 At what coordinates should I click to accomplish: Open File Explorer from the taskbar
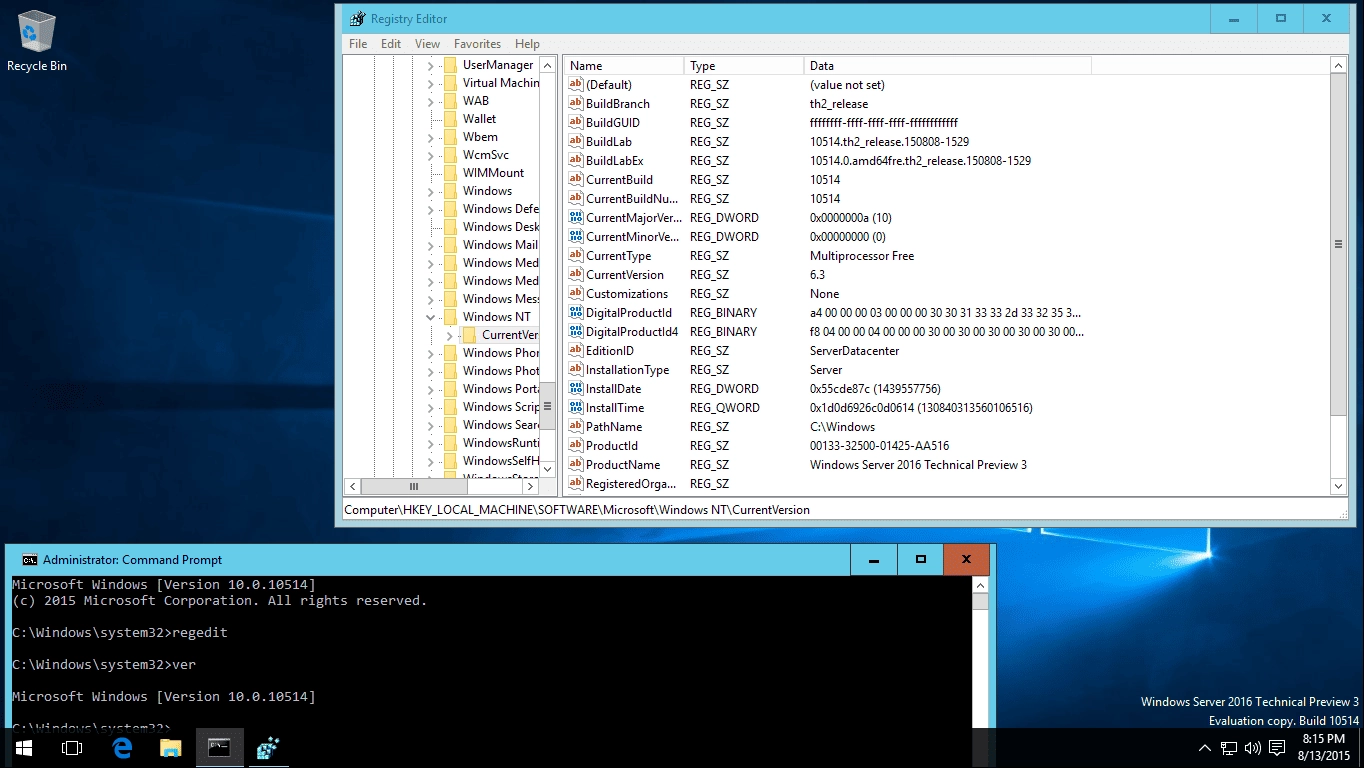171,748
